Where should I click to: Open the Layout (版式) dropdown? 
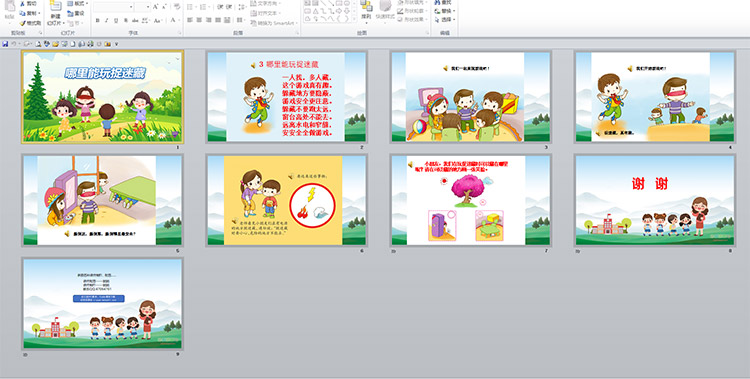click(78, 3)
